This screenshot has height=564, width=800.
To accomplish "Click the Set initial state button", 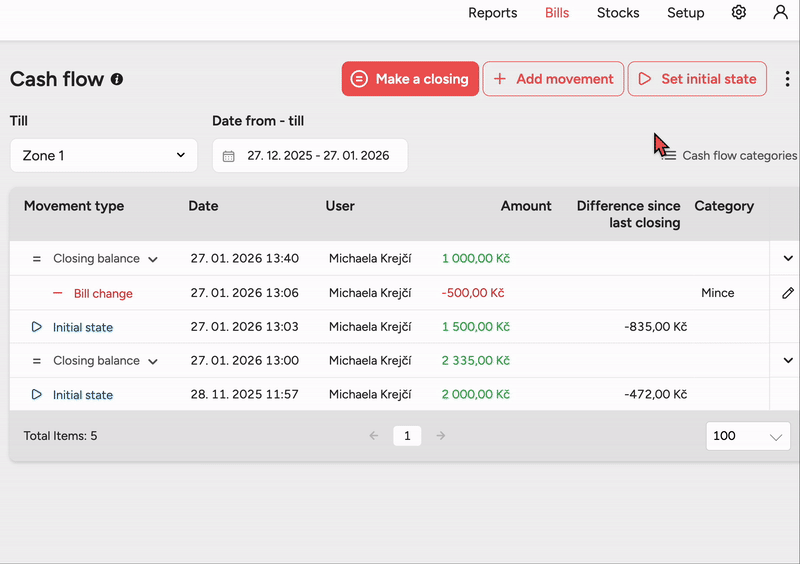I will pyautogui.click(x=697, y=79).
